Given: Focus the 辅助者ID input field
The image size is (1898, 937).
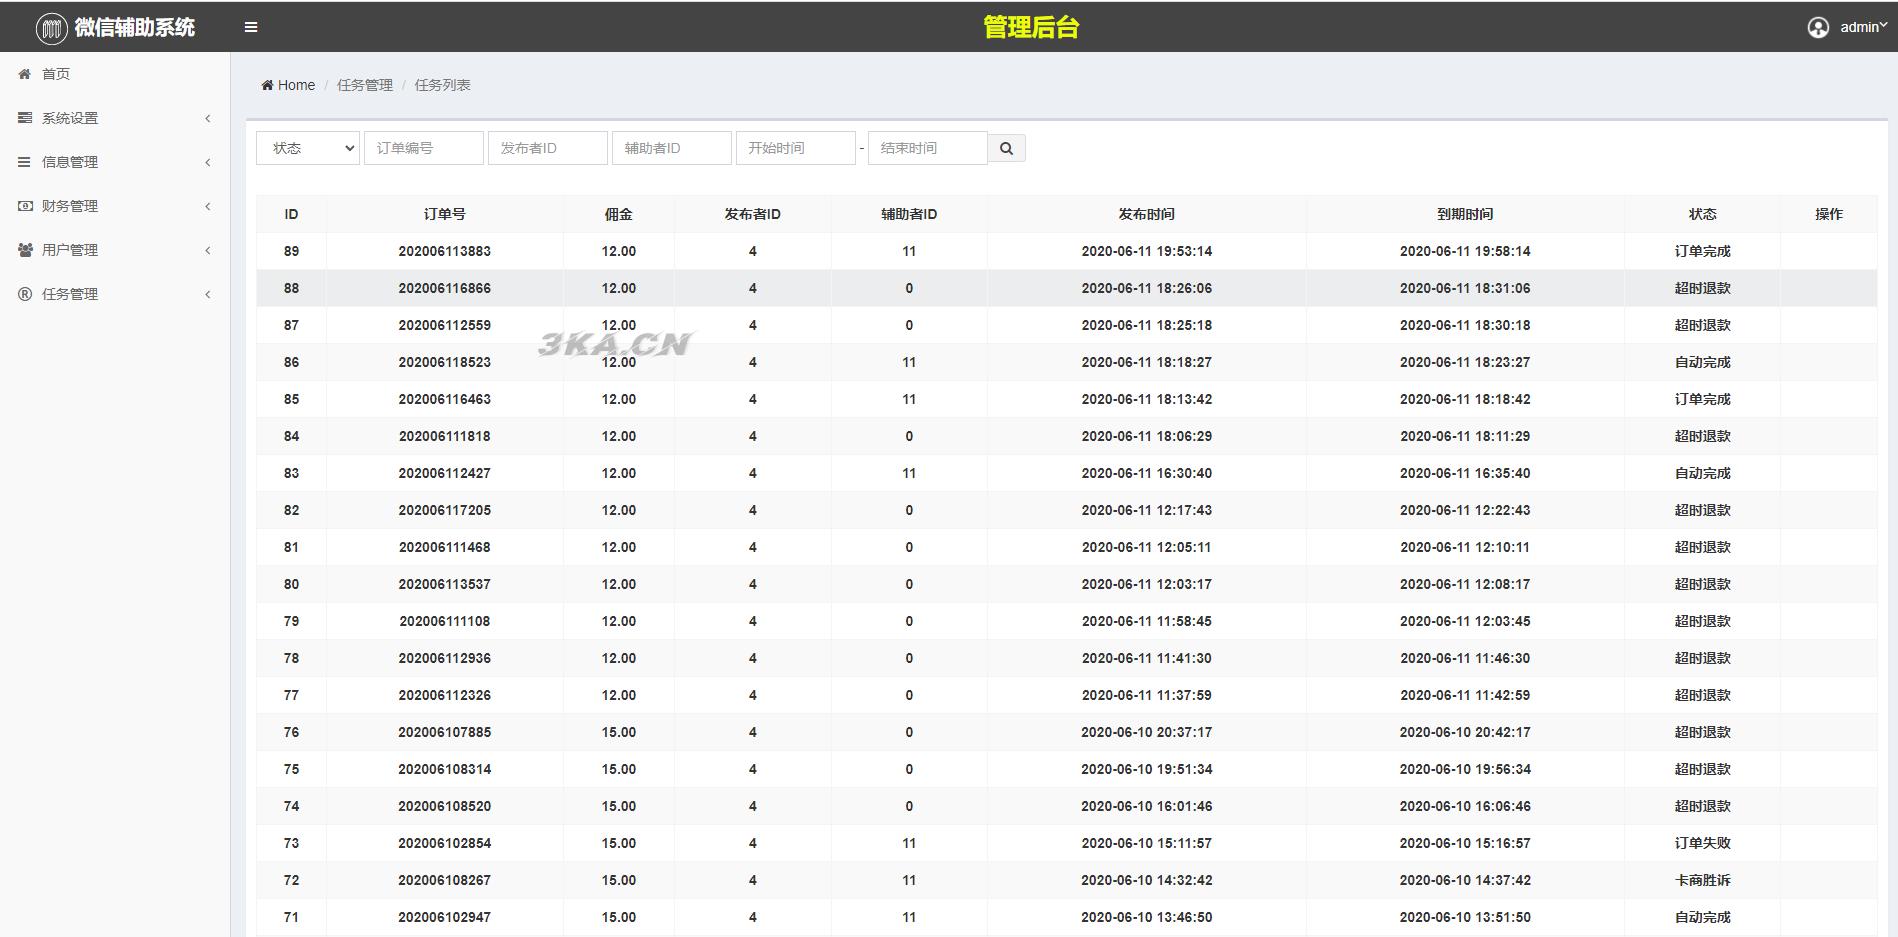Looking at the screenshot, I should click(x=672, y=148).
